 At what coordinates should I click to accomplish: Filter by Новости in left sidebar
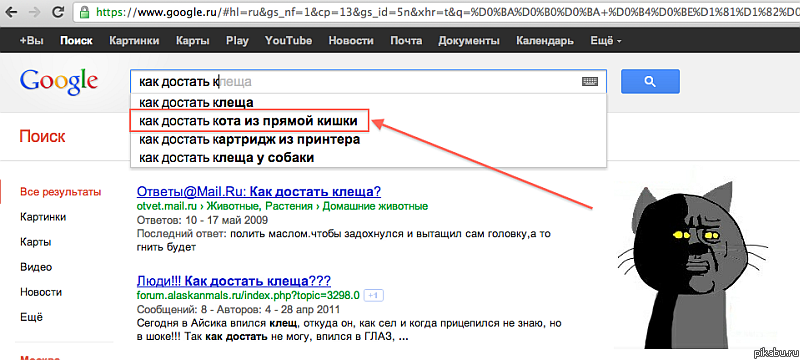pyautogui.click(x=41, y=293)
